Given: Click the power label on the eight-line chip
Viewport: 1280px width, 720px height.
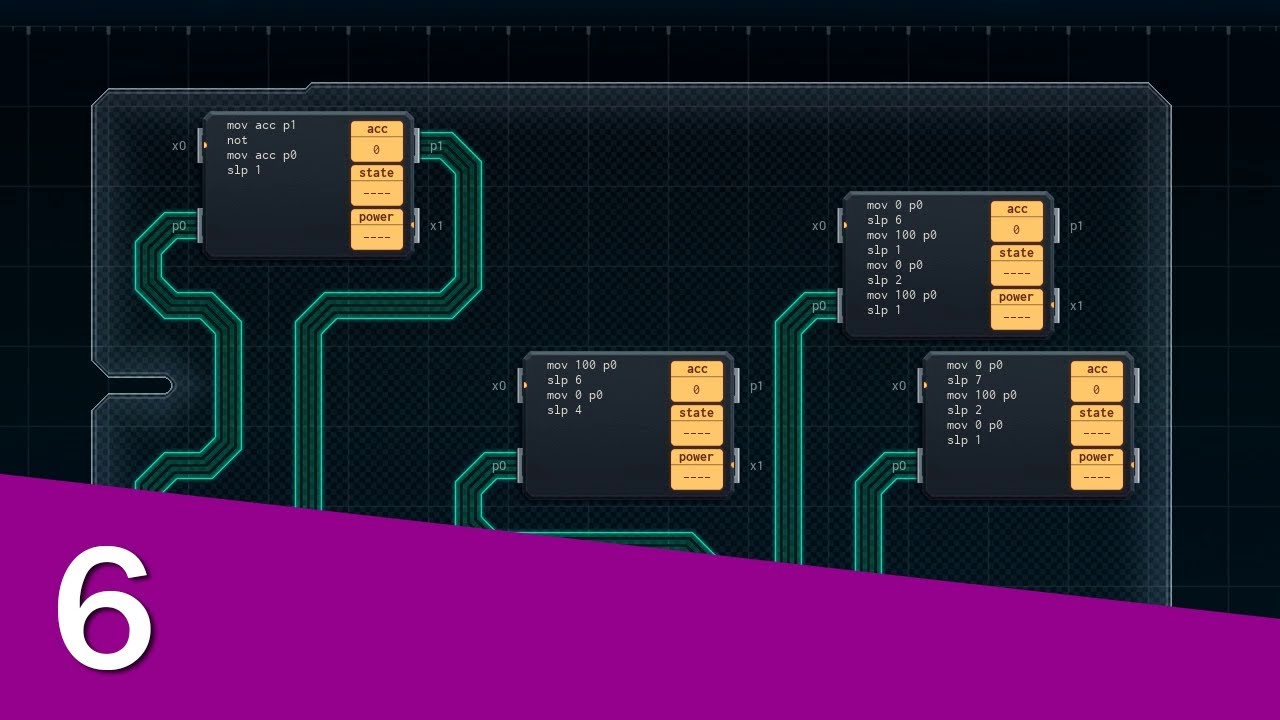Looking at the screenshot, I should pos(1017,297).
